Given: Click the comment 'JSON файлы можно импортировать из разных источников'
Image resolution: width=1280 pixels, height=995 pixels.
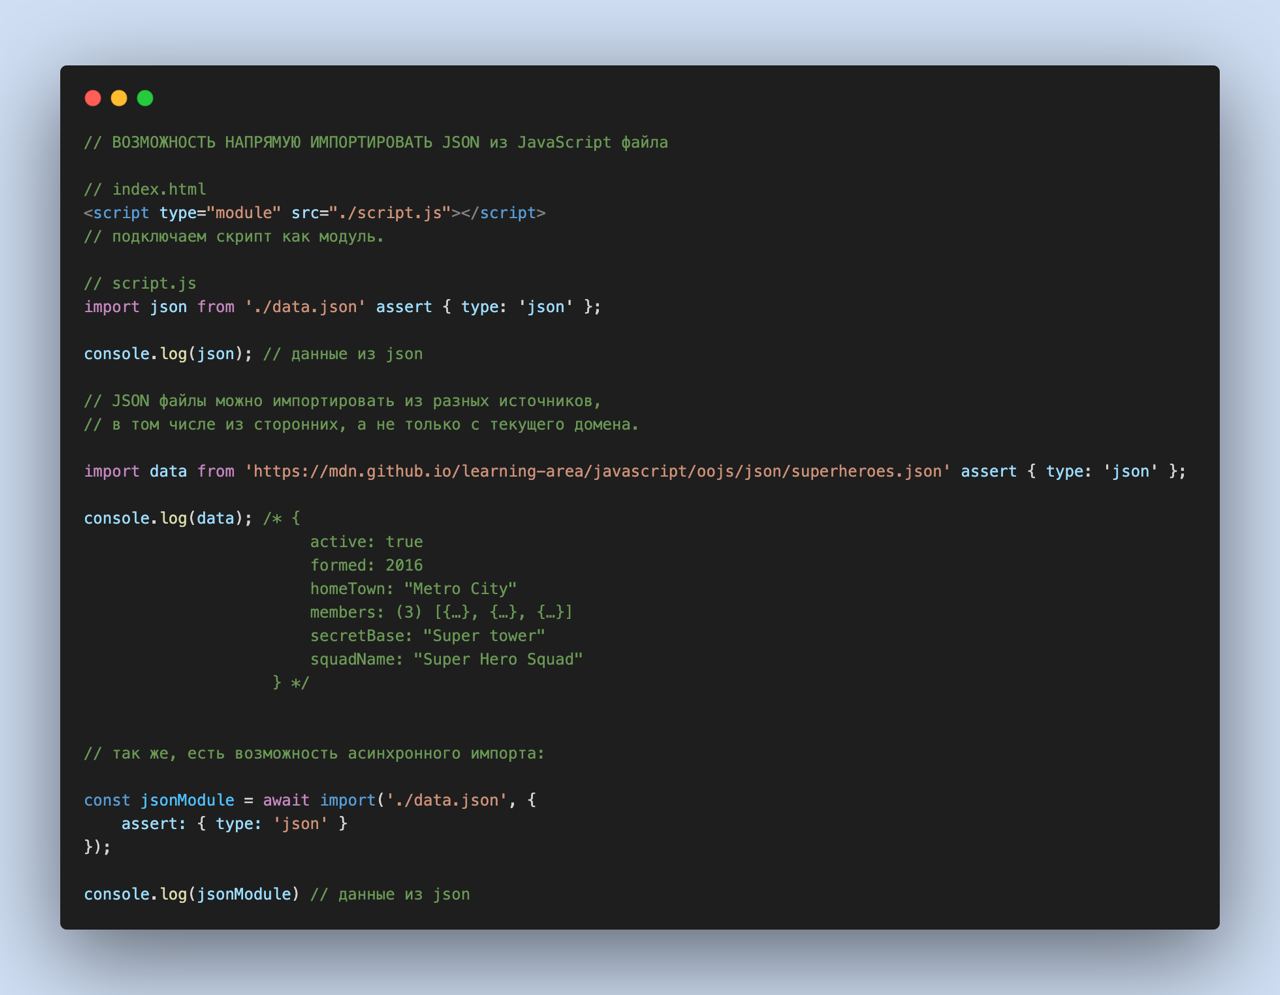Looking at the screenshot, I should coord(343,401).
